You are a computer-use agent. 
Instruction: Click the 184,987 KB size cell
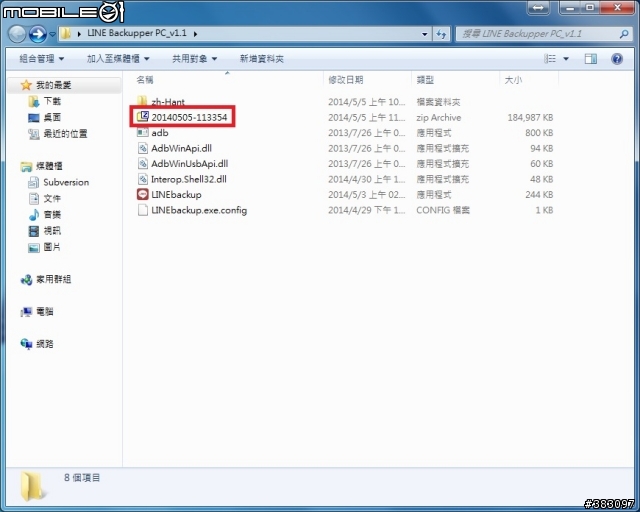tap(530, 118)
